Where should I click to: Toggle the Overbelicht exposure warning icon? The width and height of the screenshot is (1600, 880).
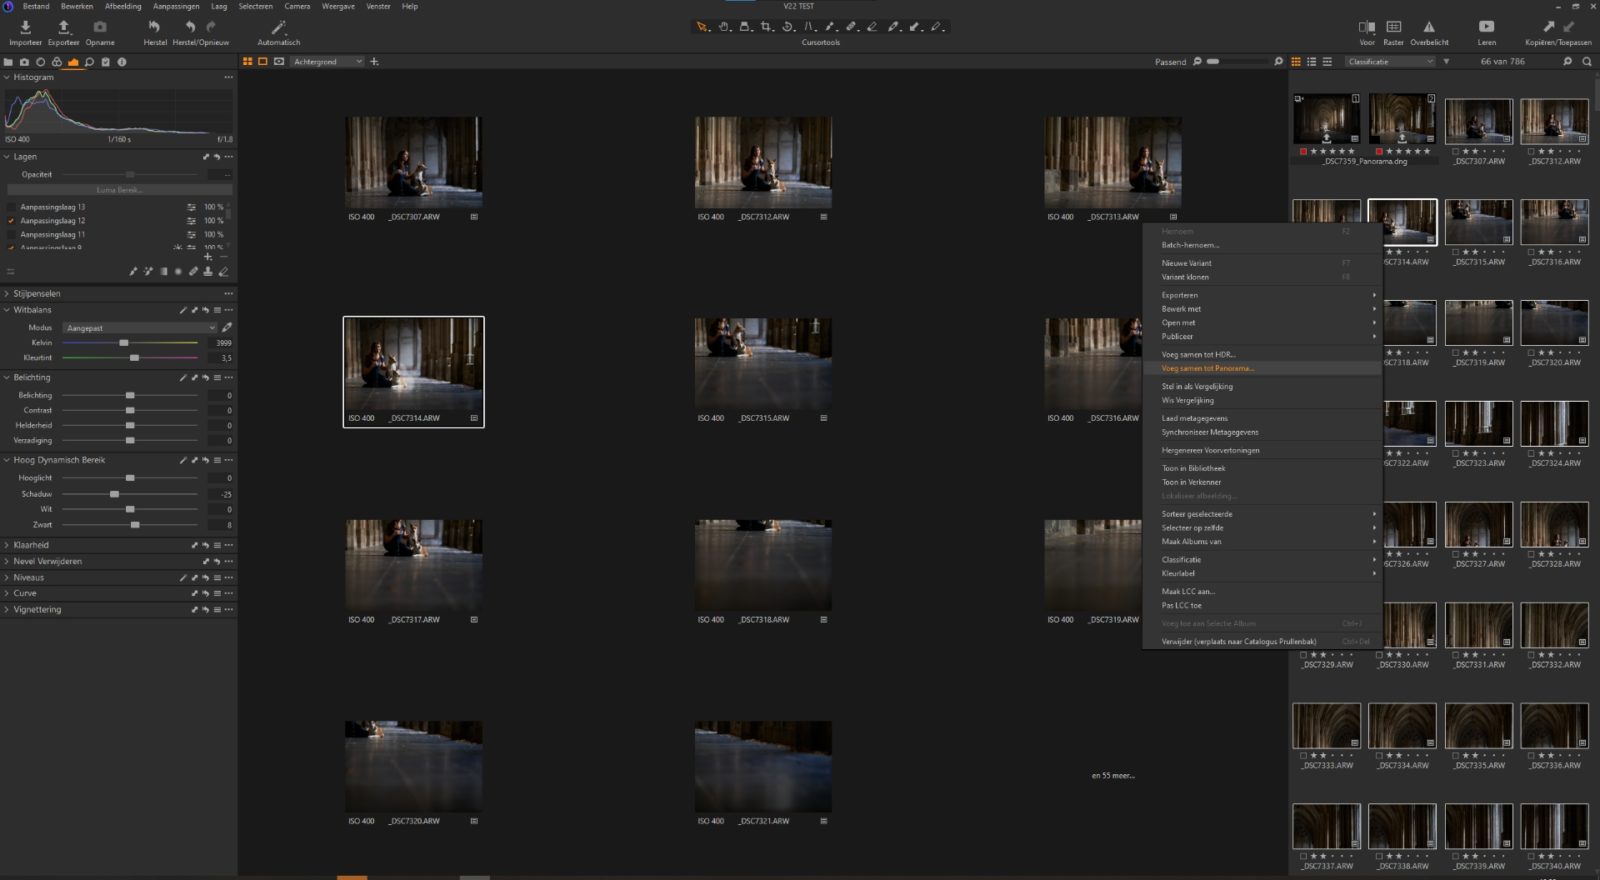point(1429,27)
